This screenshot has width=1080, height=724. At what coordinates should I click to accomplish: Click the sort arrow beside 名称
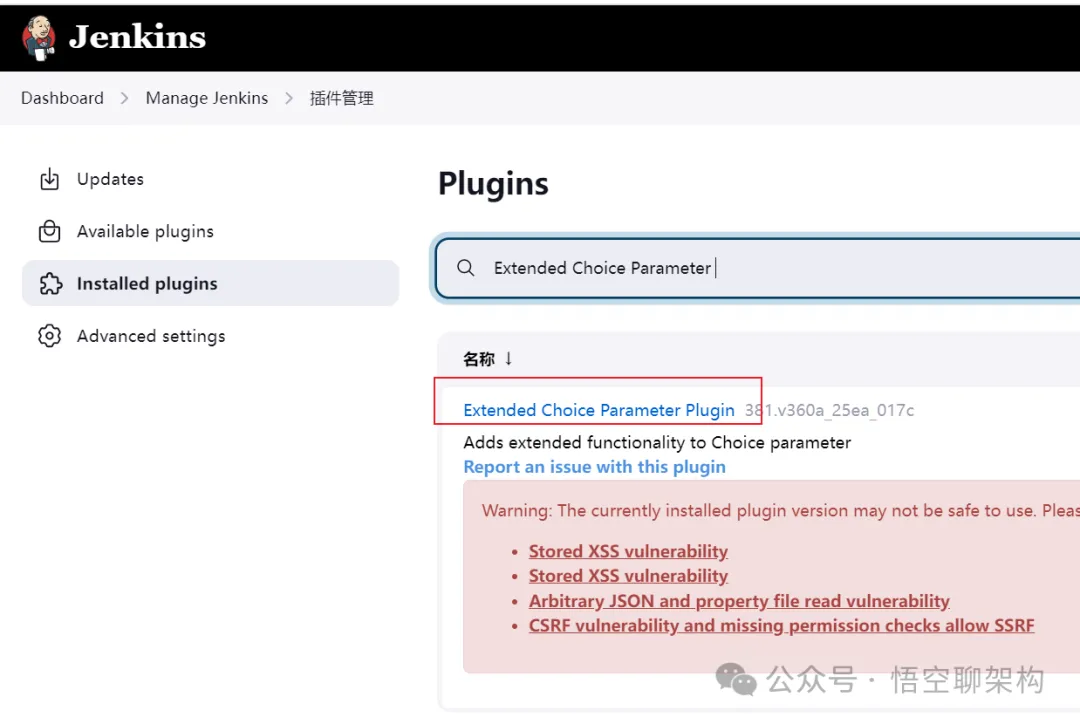coord(508,358)
